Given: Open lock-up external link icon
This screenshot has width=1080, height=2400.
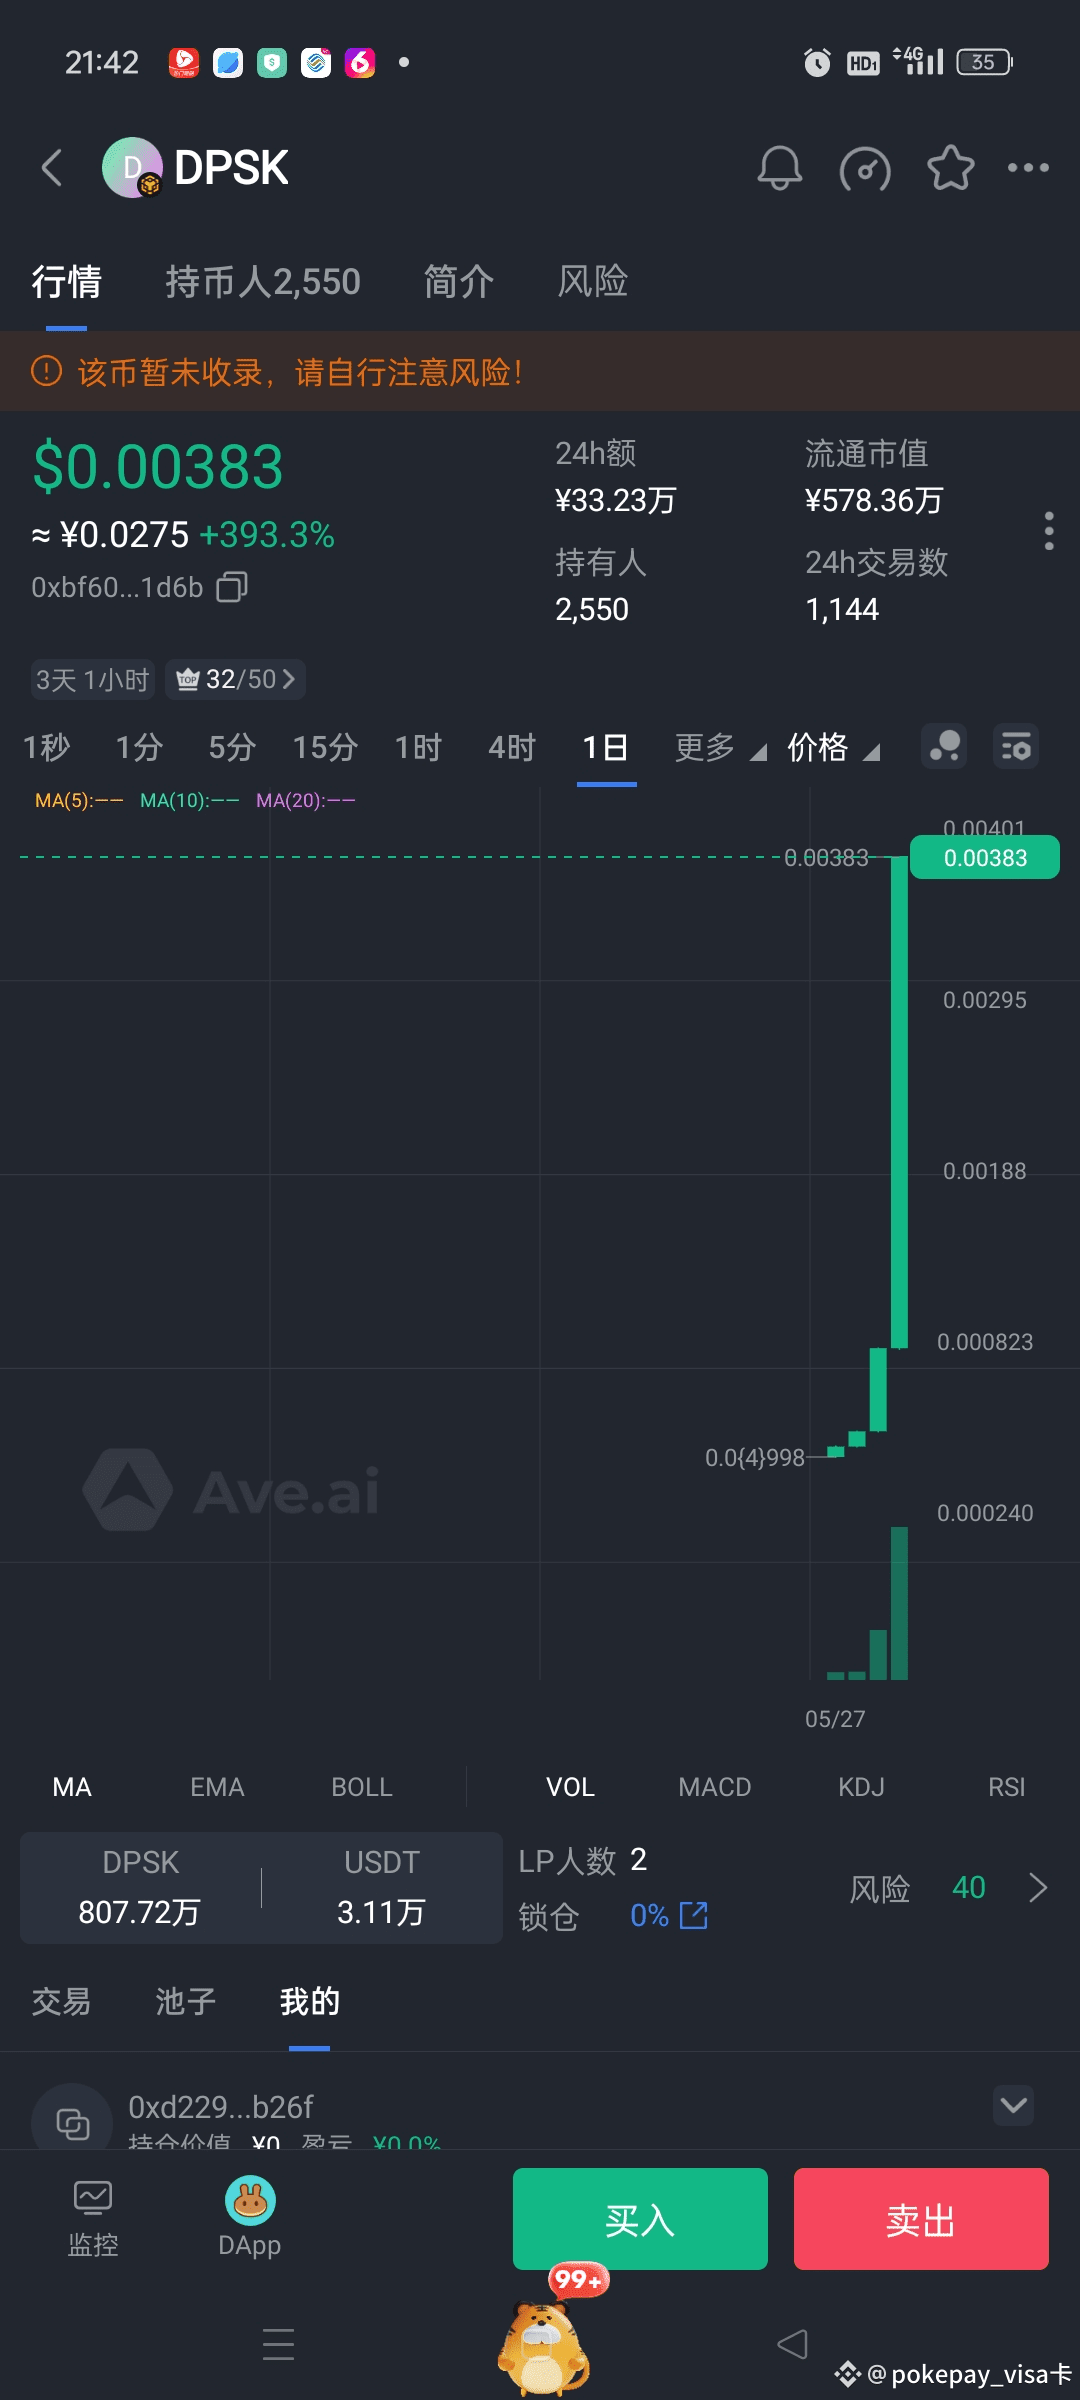Looking at the screenshot, I should (x=694, y=1915).
